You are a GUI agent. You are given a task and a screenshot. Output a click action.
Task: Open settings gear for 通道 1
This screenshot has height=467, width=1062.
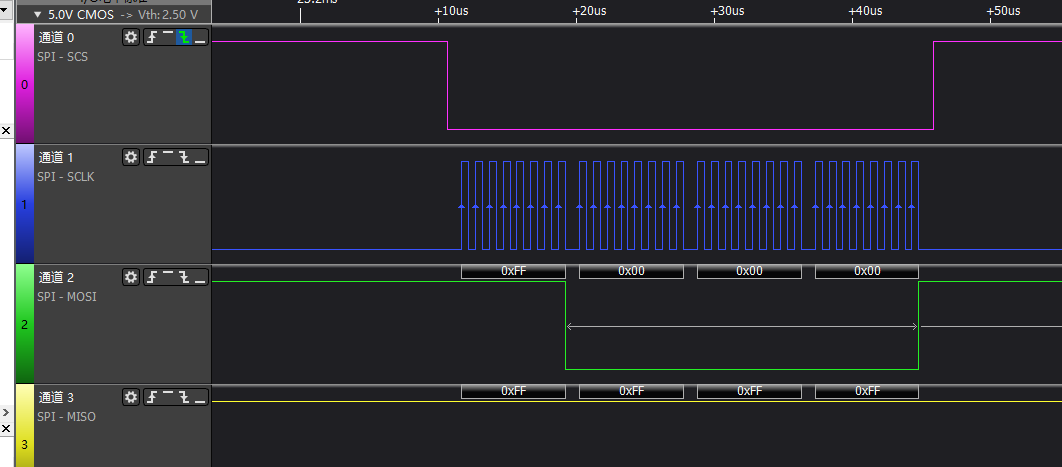(131, 157)
